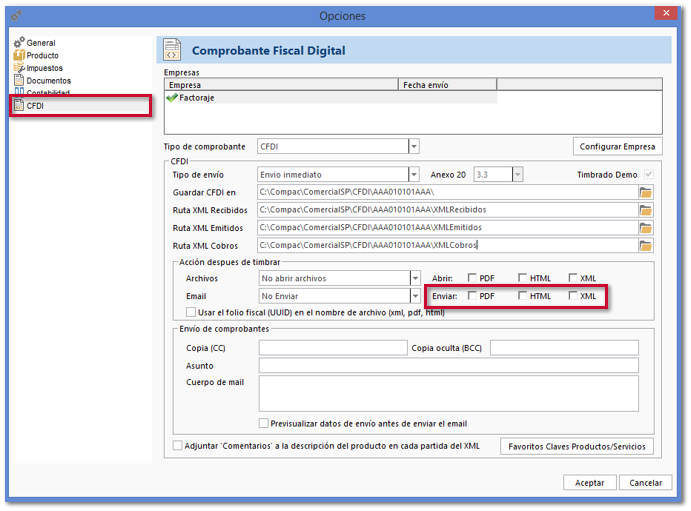Viewport: 691px width, 511px height.
Task: Check the Abrir HTML checkbox
Action: pos(523,278)
